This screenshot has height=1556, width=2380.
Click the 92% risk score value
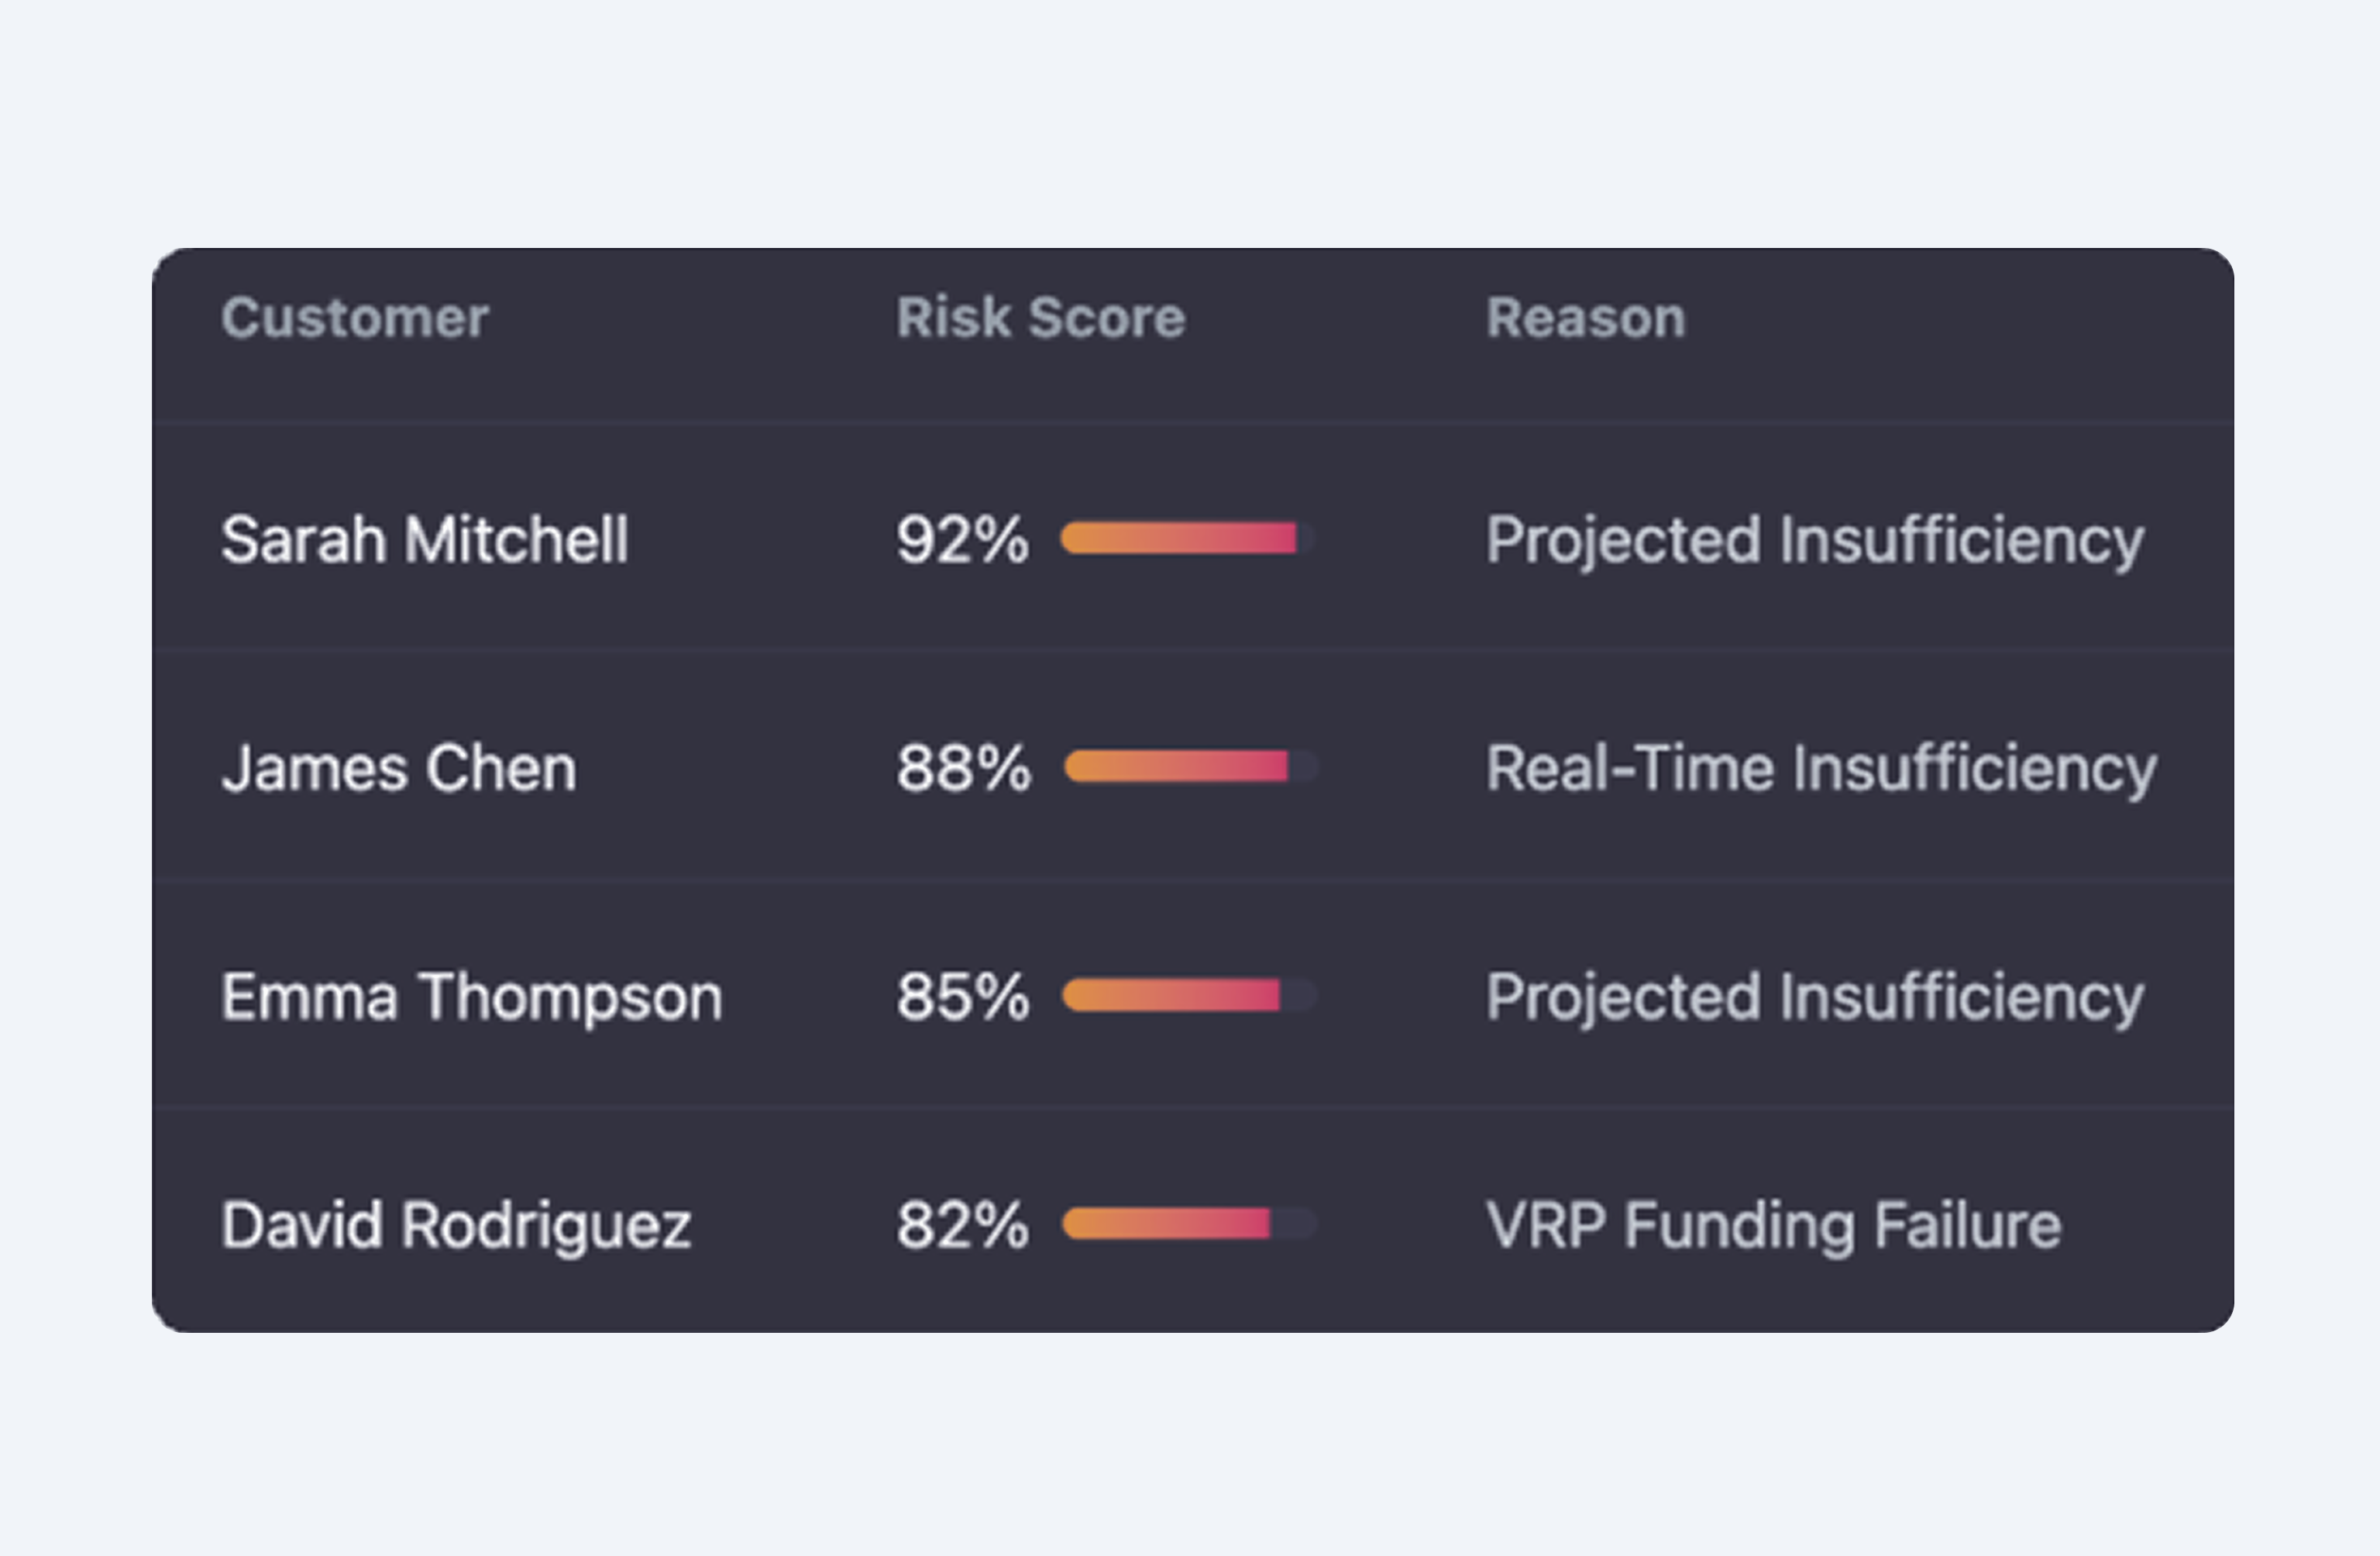tap(962, 539)
